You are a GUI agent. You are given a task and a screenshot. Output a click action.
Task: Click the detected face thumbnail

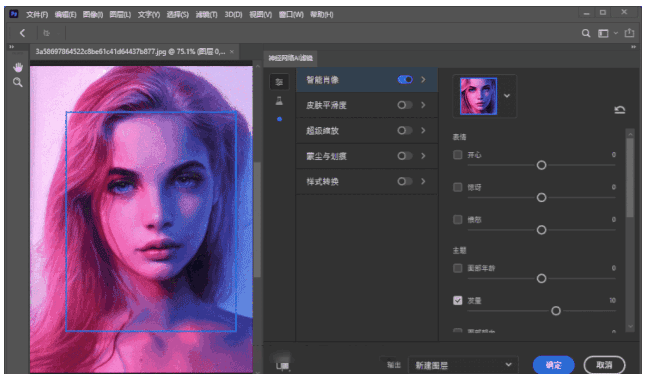[478, 96]
